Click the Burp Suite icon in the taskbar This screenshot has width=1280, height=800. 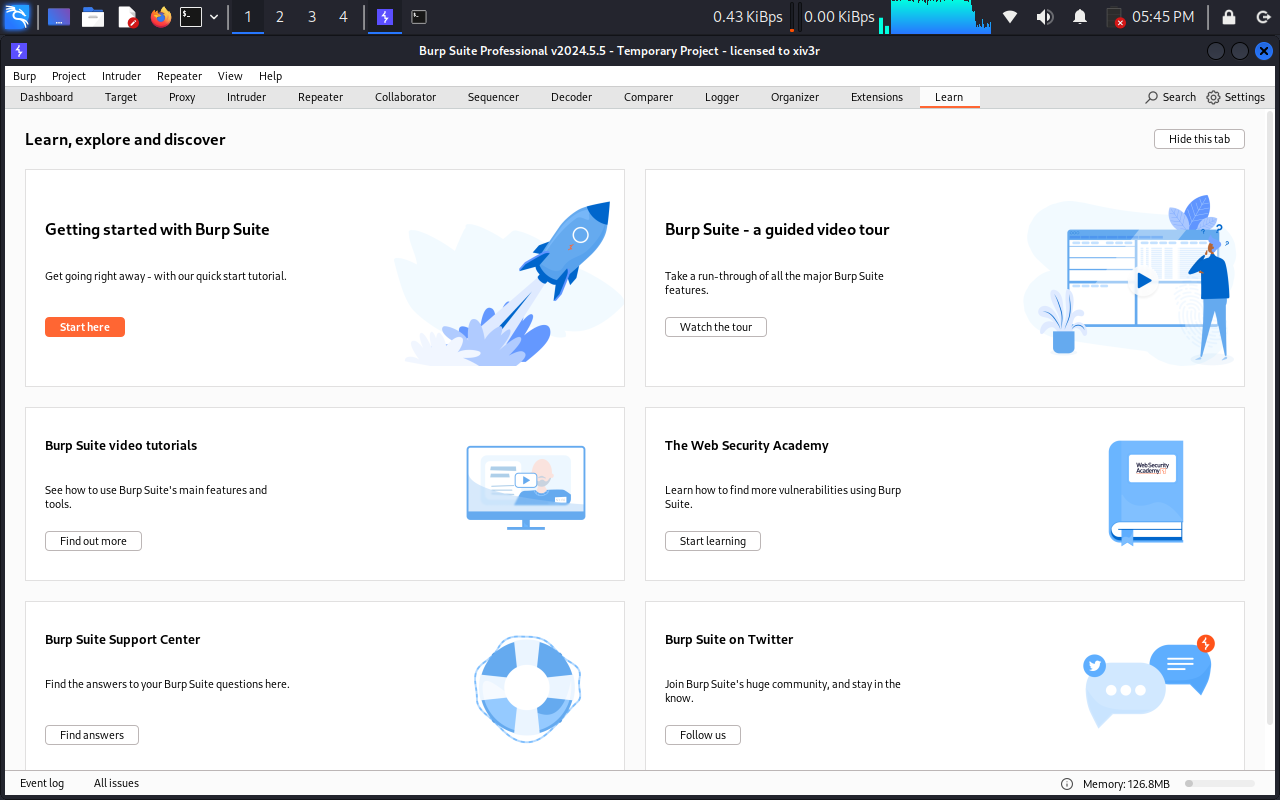tap(384, 17)
